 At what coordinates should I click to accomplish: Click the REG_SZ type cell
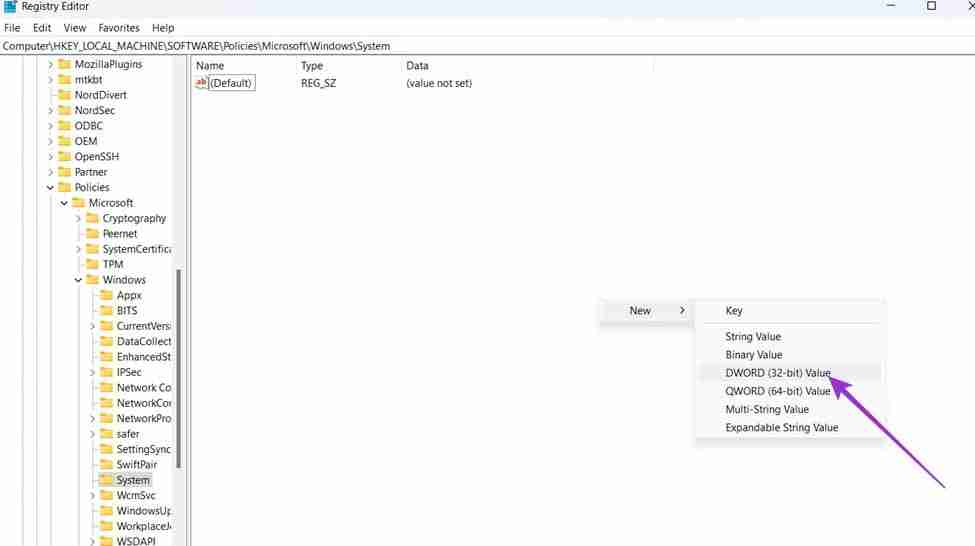coord(318,83)
